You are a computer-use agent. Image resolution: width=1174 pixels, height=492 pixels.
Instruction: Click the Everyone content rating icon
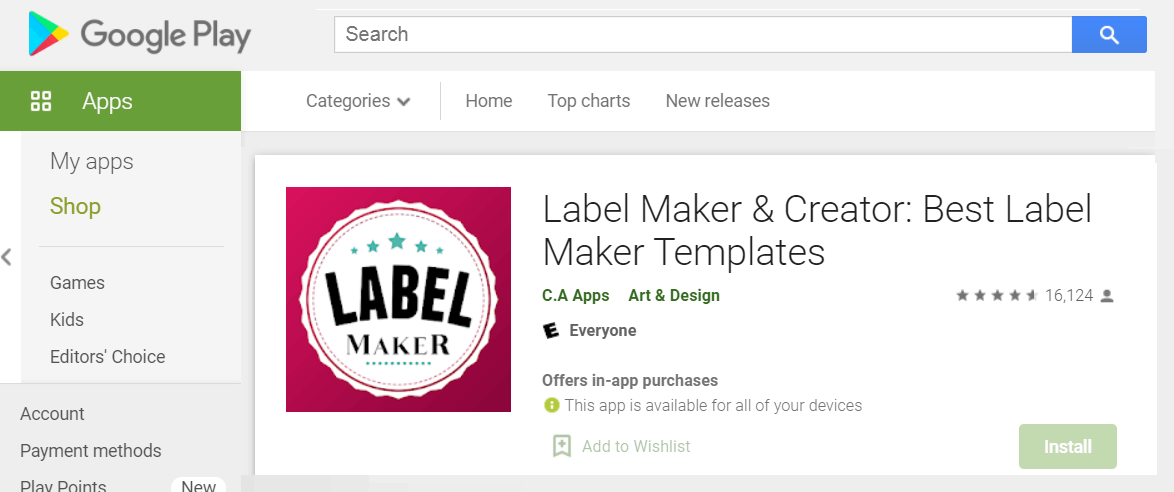[x=551, y=330]
